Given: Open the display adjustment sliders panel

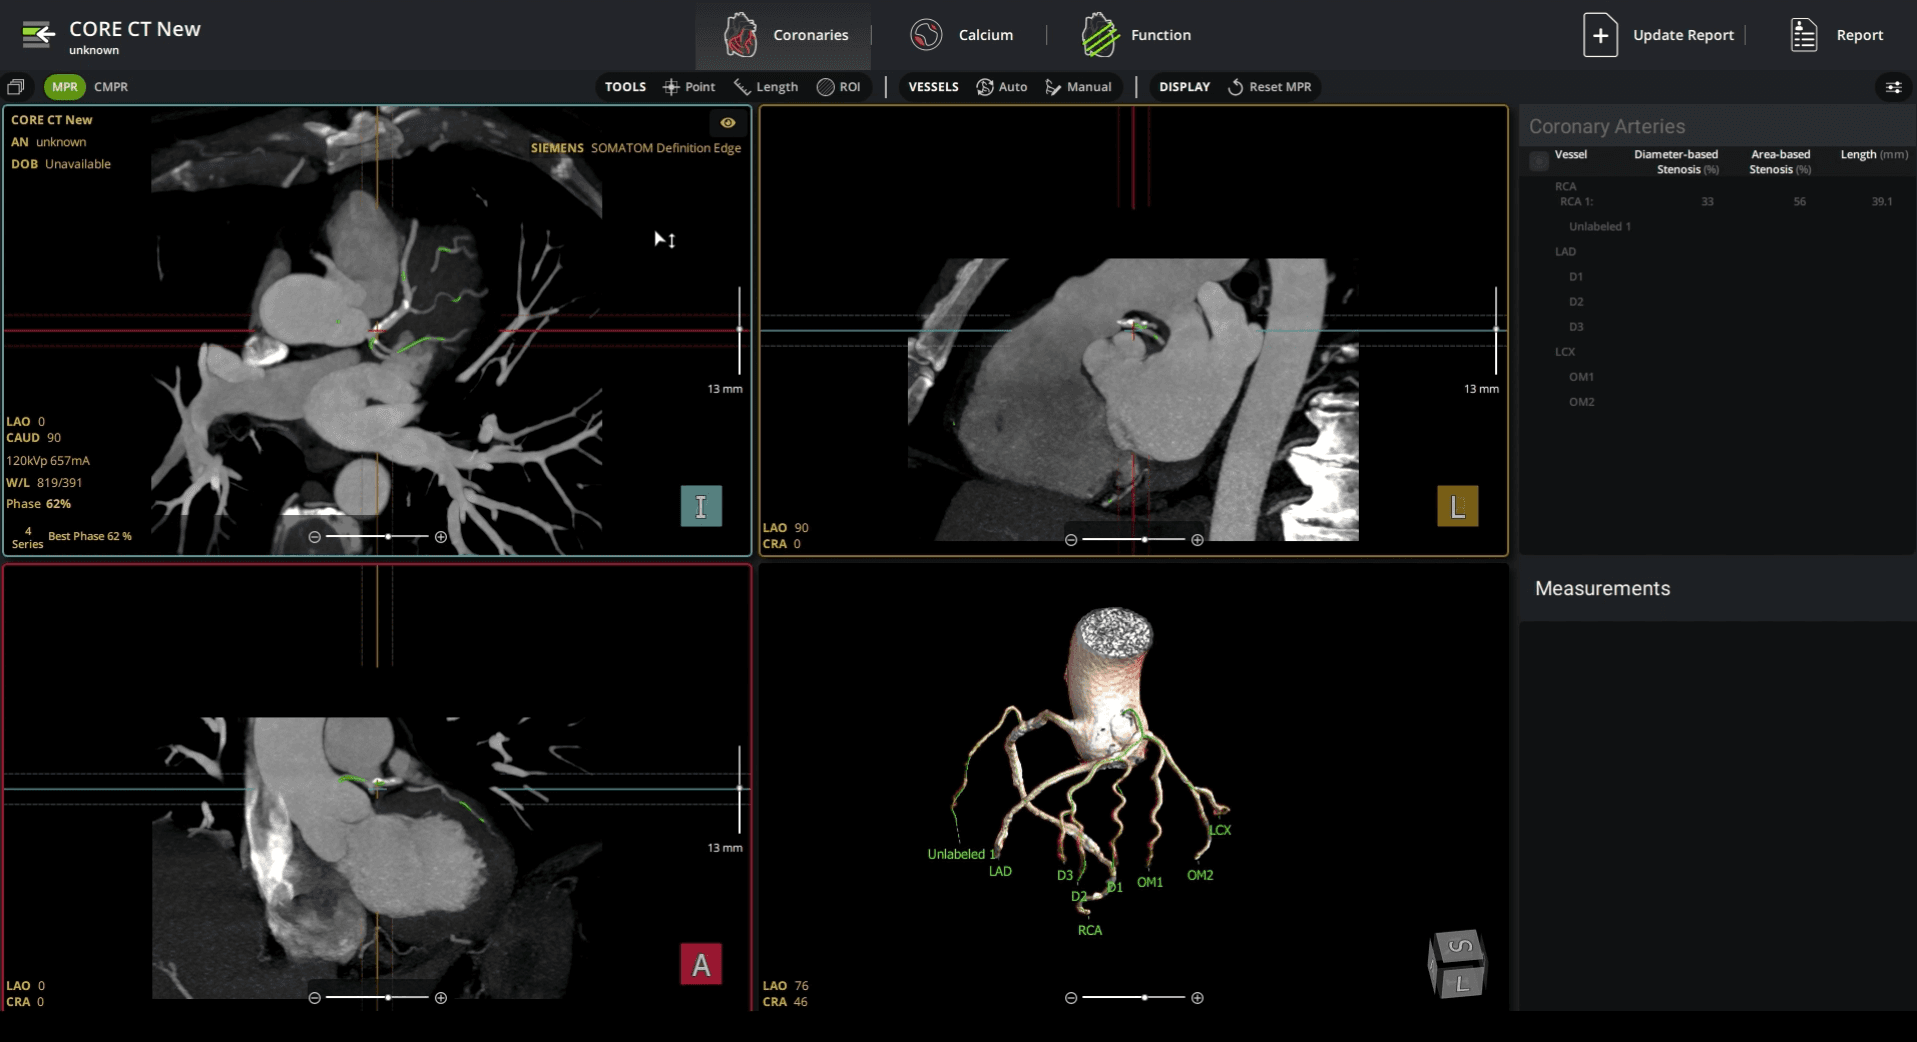Looking at the screenshot, I should [x=1894, y=87].
